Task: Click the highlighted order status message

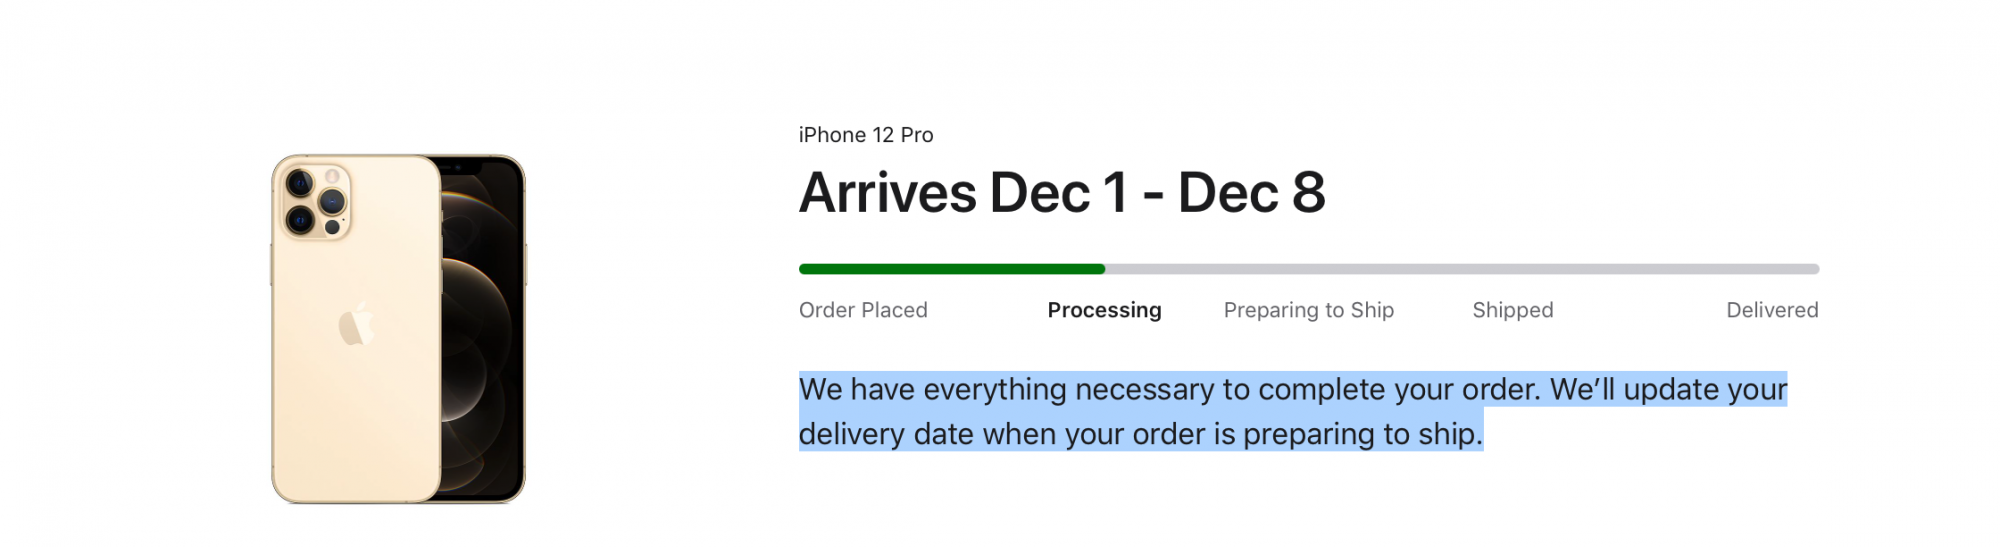Action: 1140,411
